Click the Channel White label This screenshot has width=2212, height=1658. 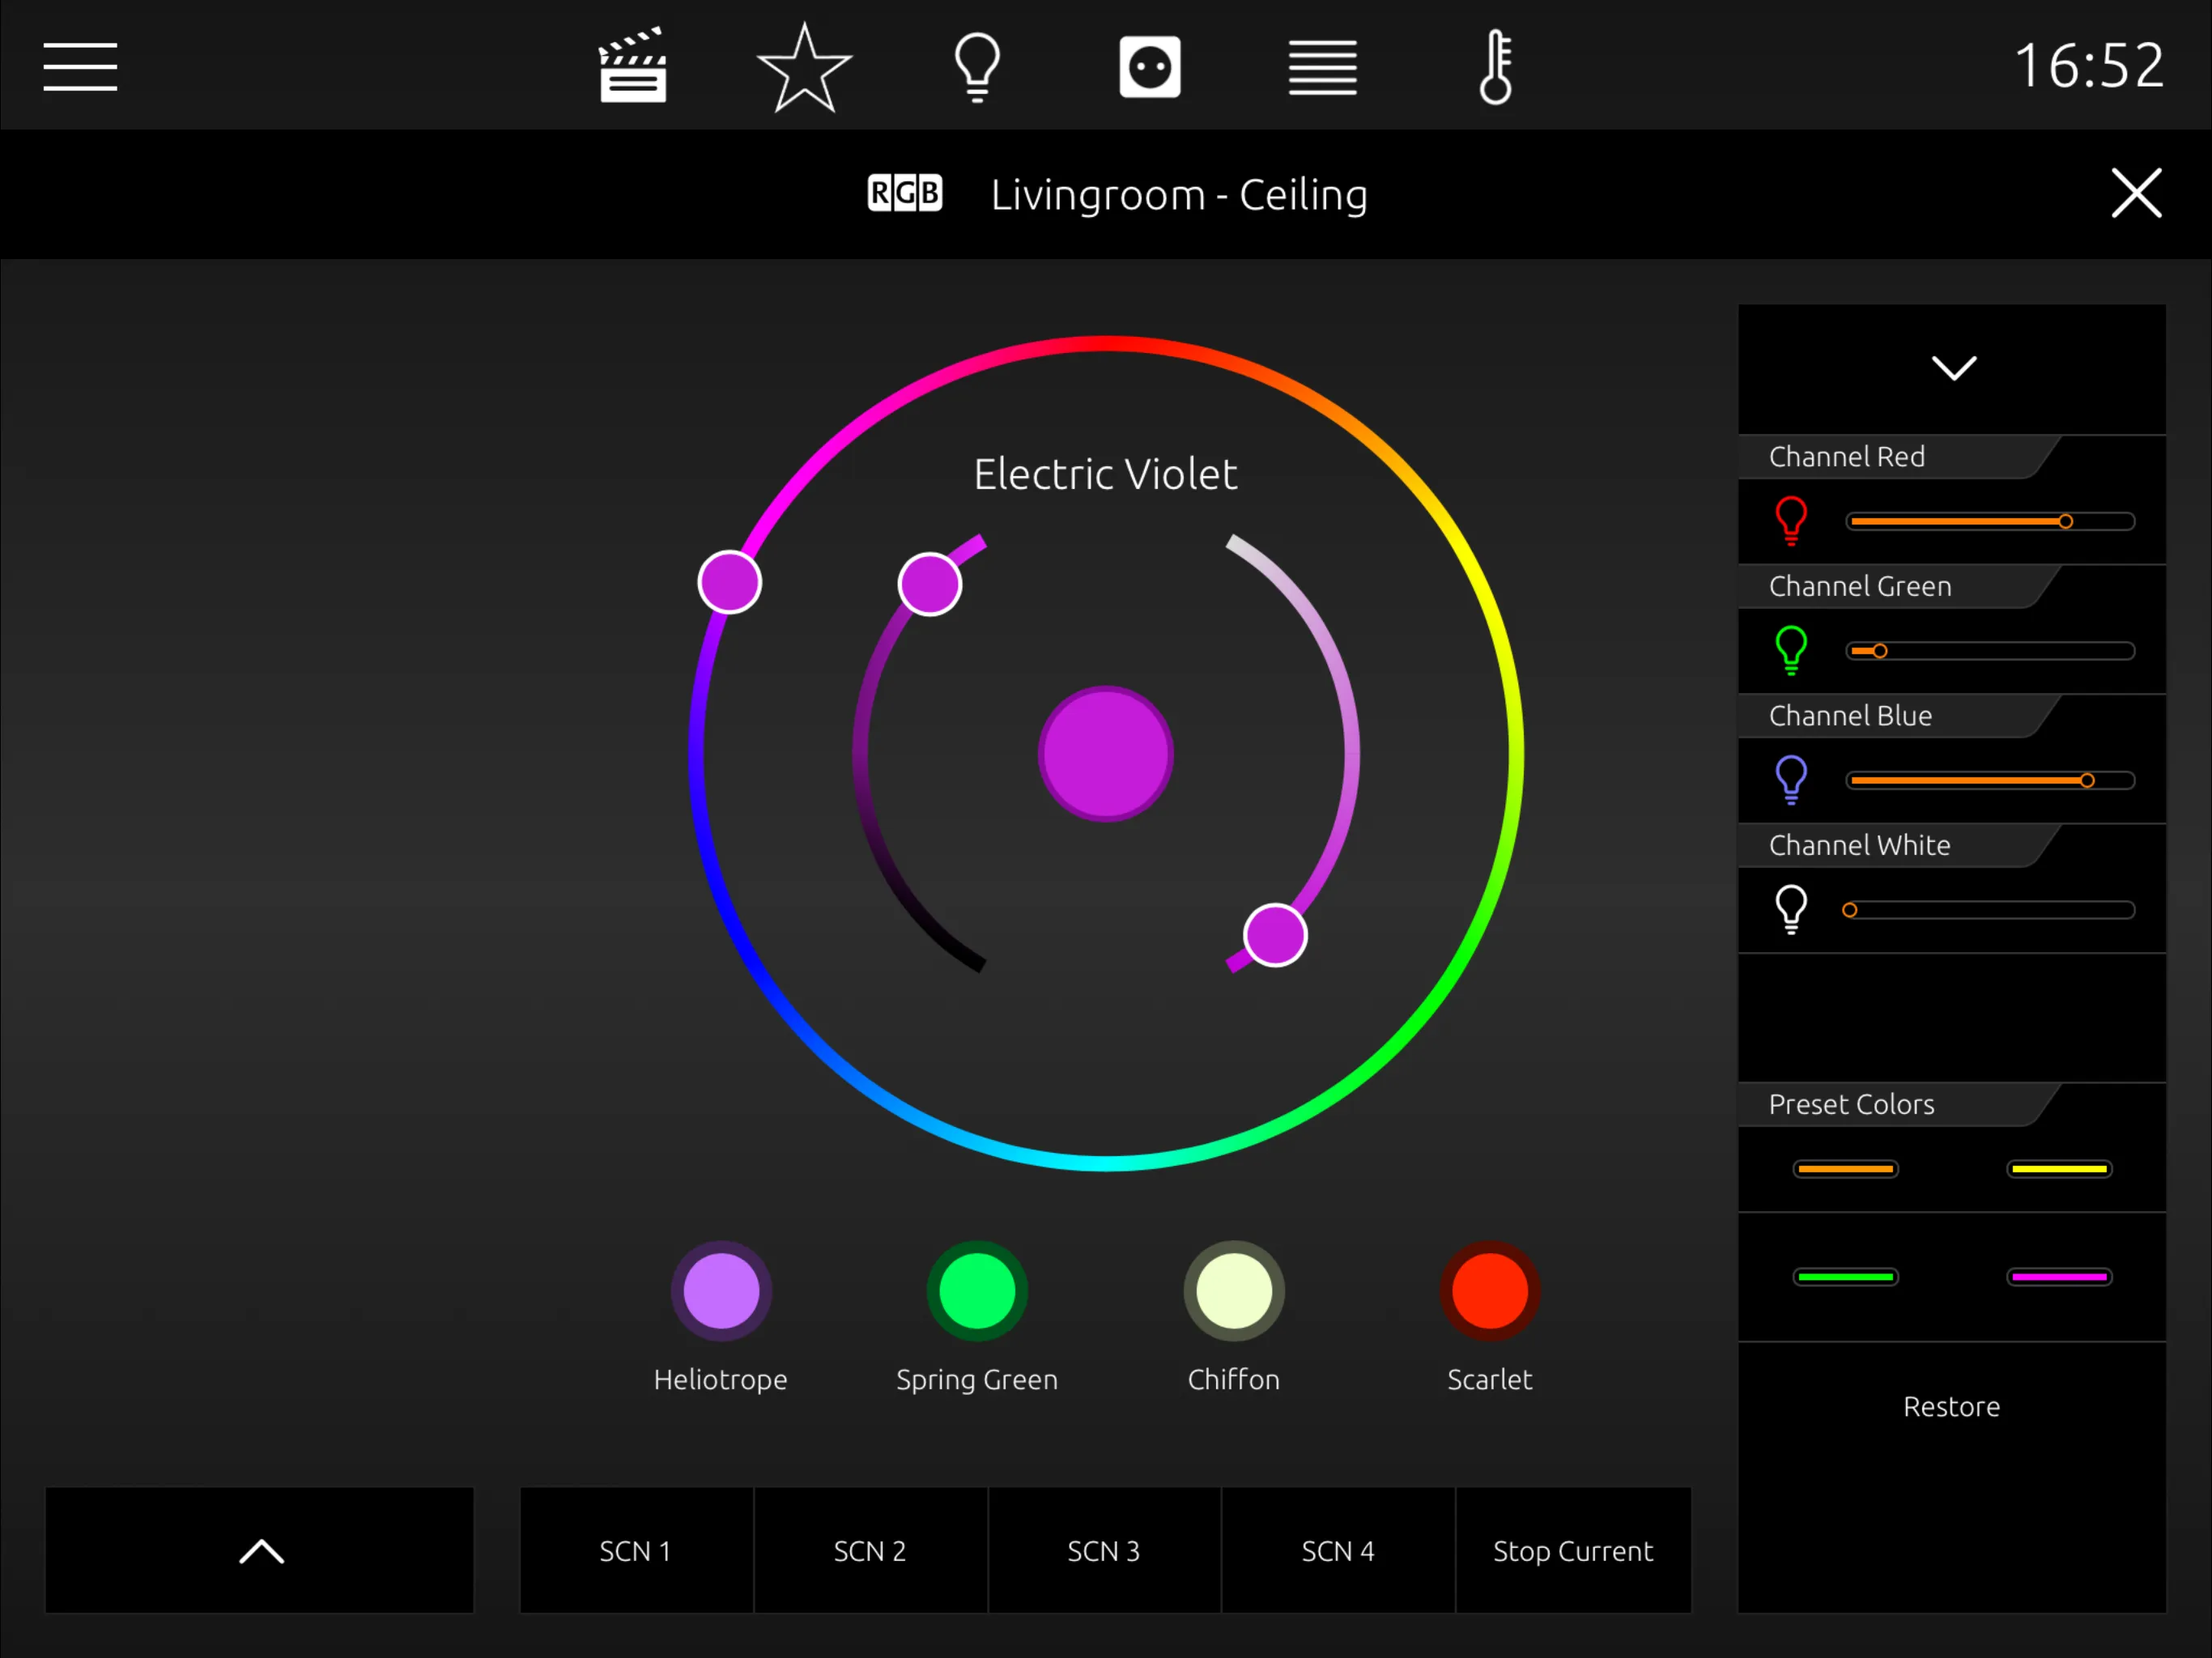(1859, 845)
